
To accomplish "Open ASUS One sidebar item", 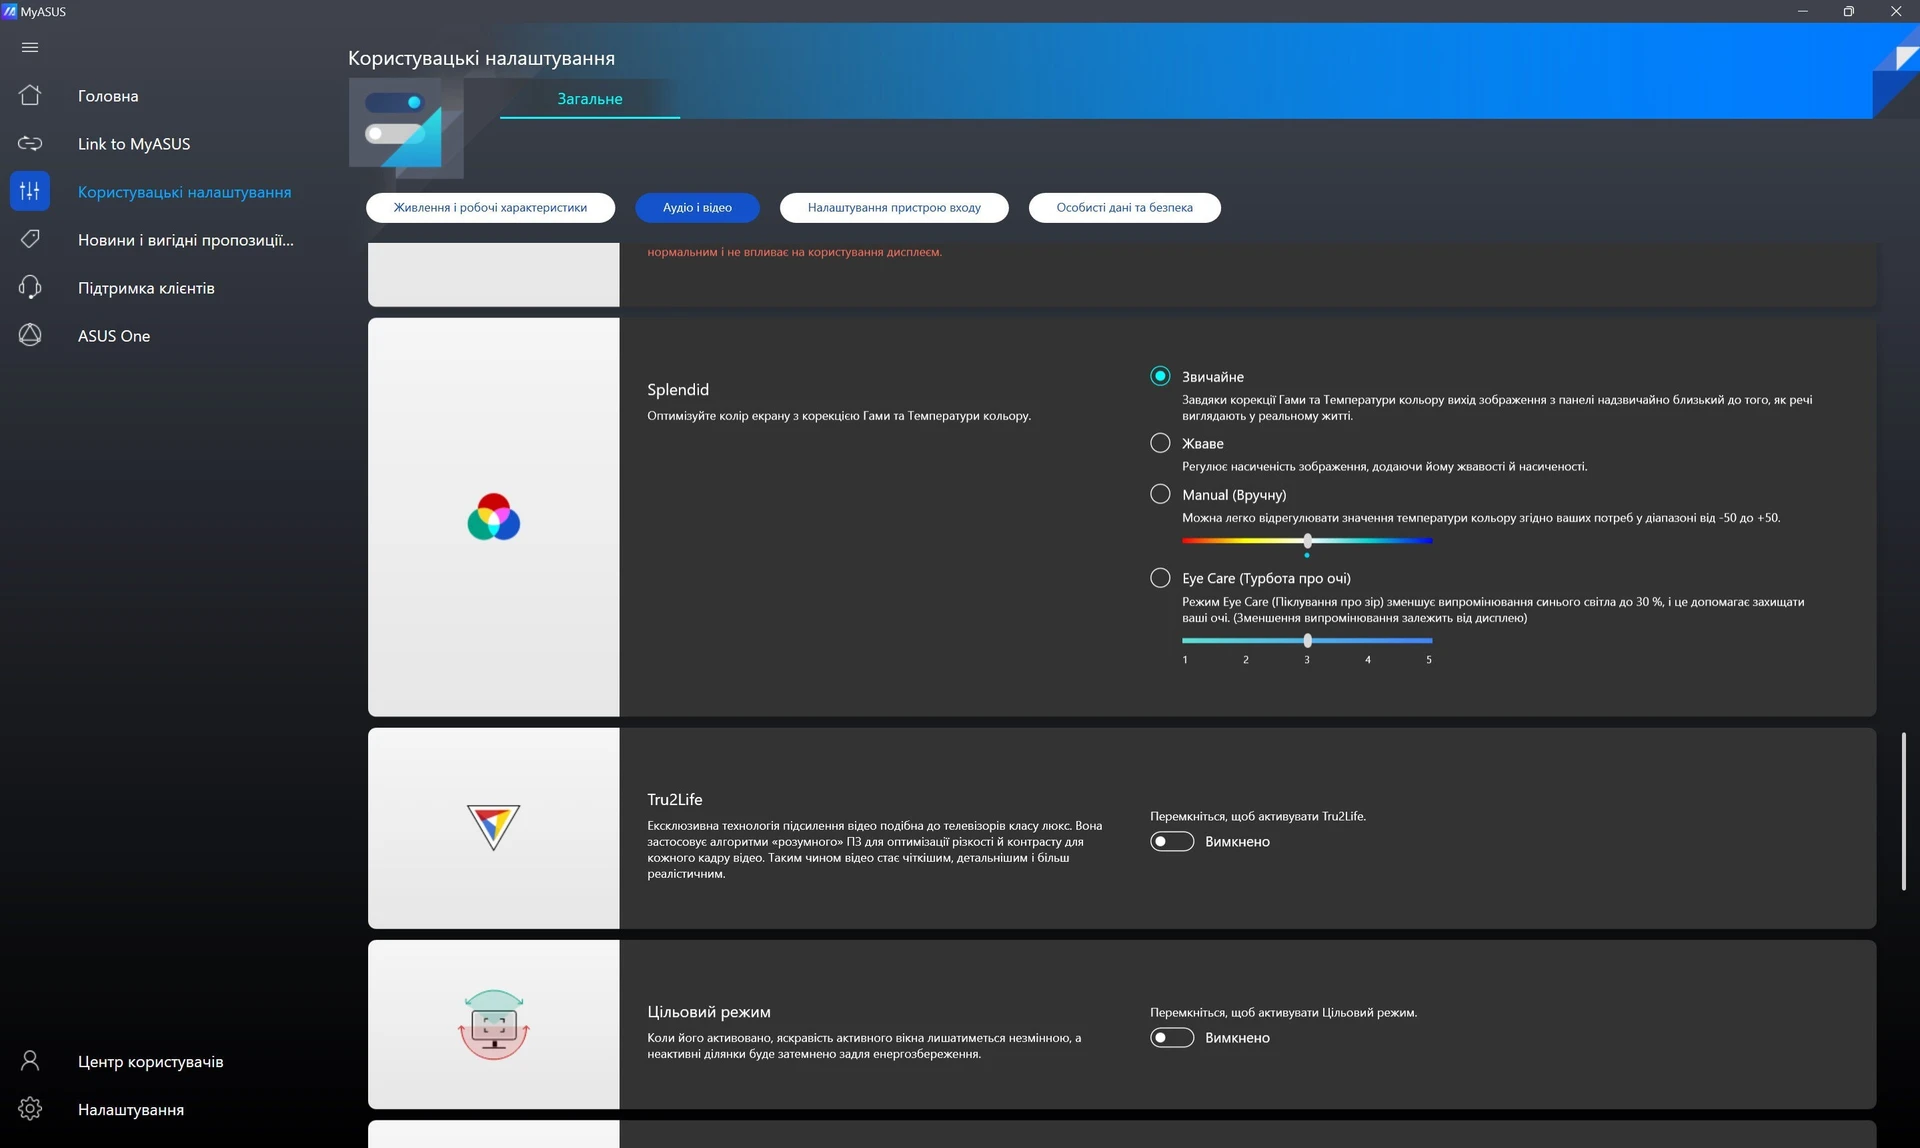I will coord(114,336).
